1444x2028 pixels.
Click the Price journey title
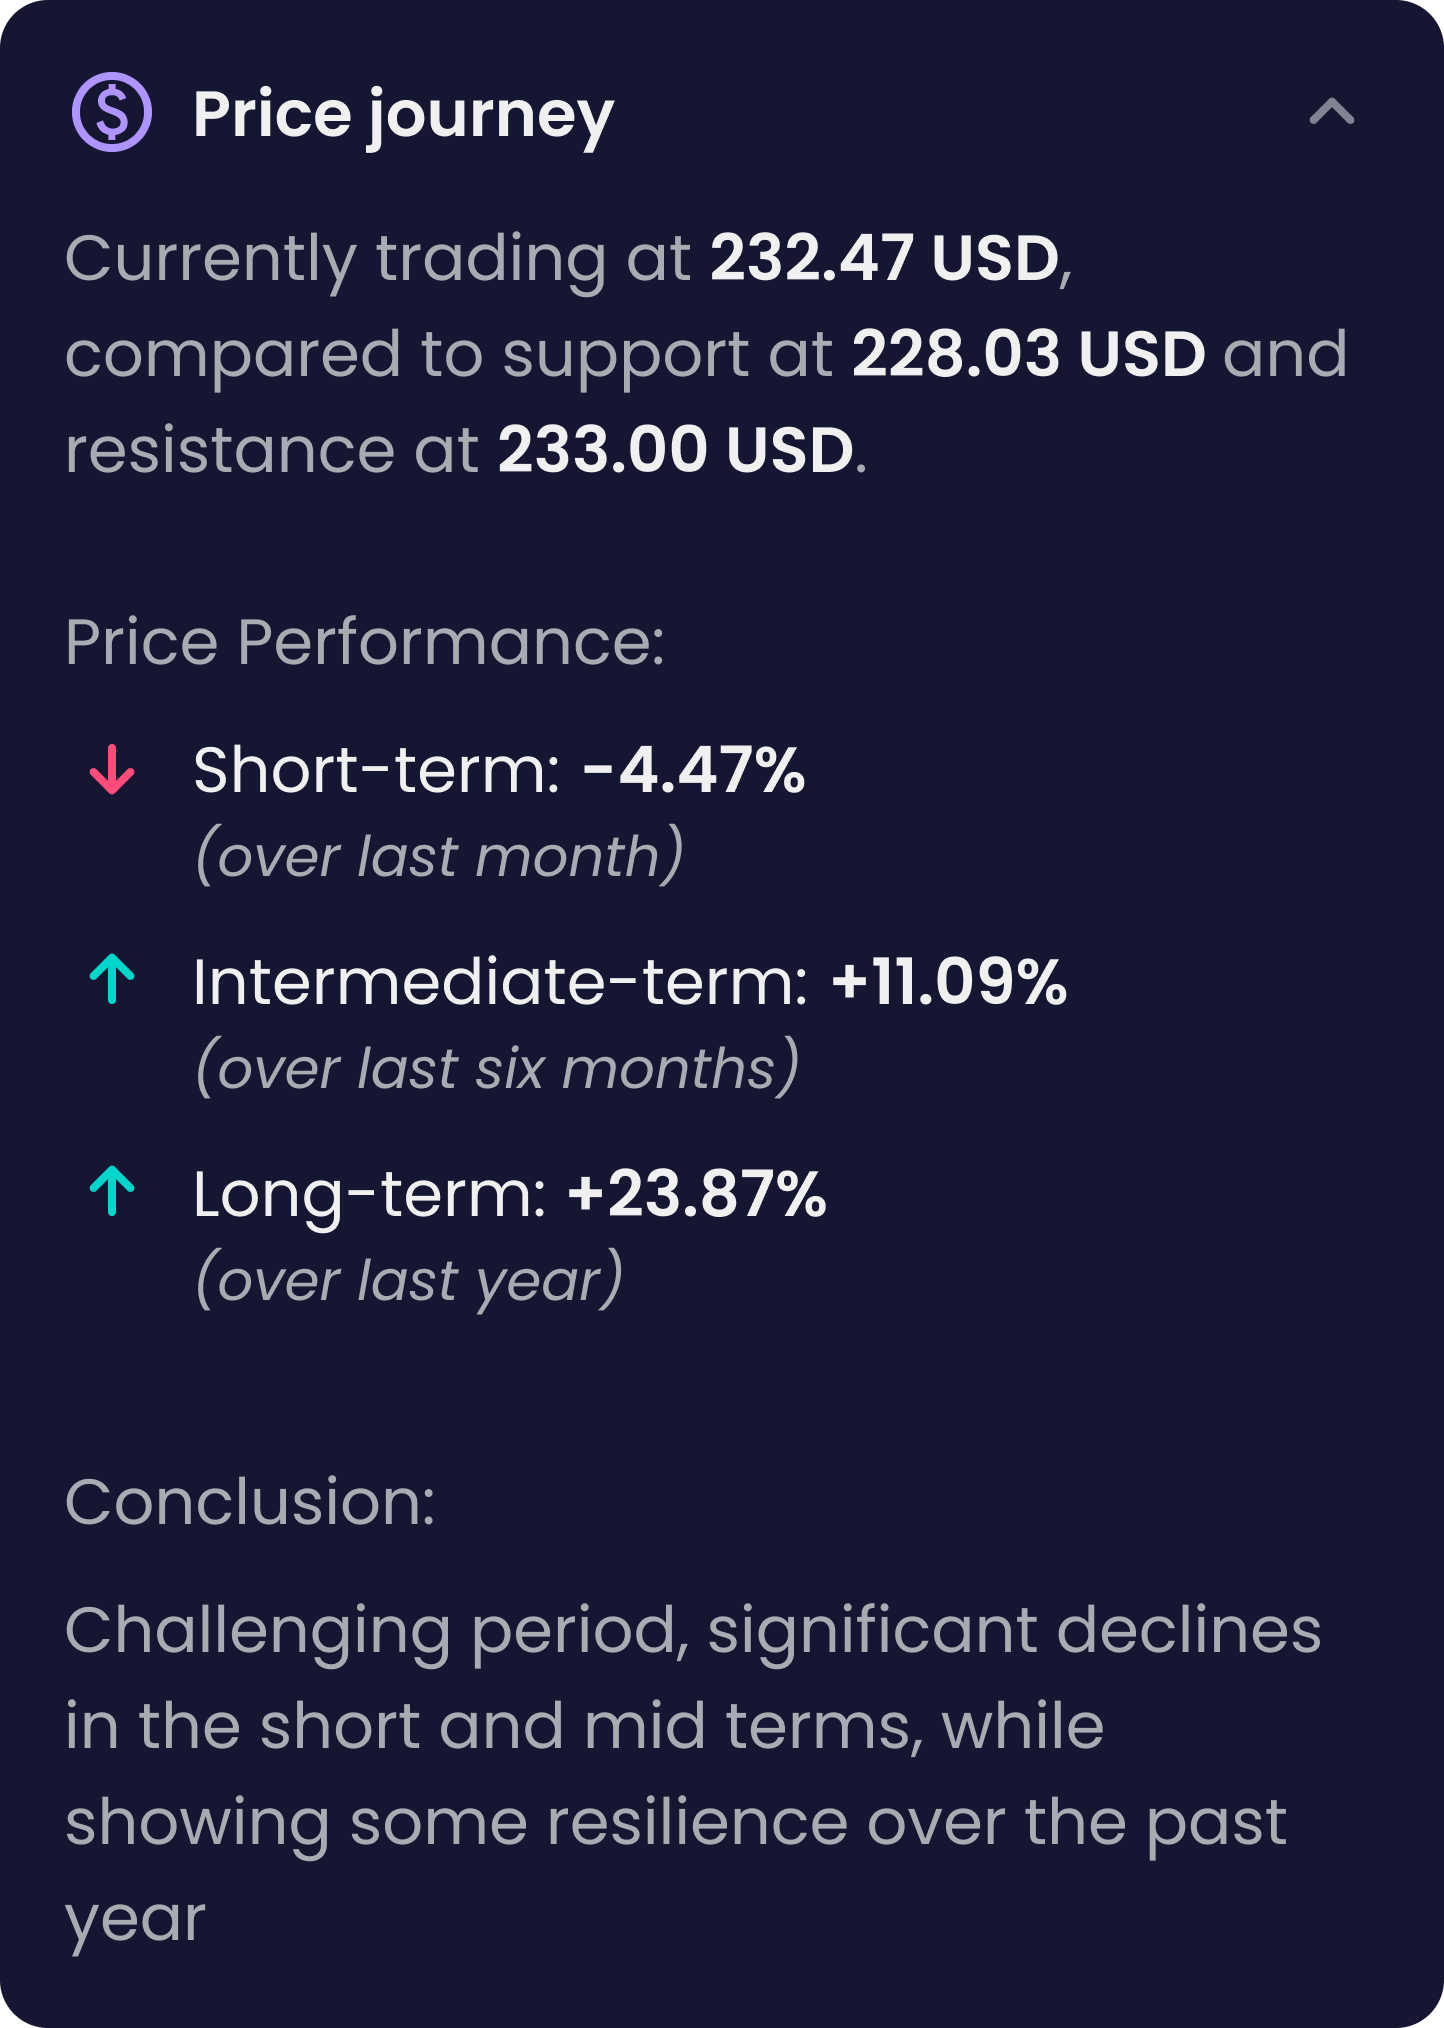[x=403, y=115]
